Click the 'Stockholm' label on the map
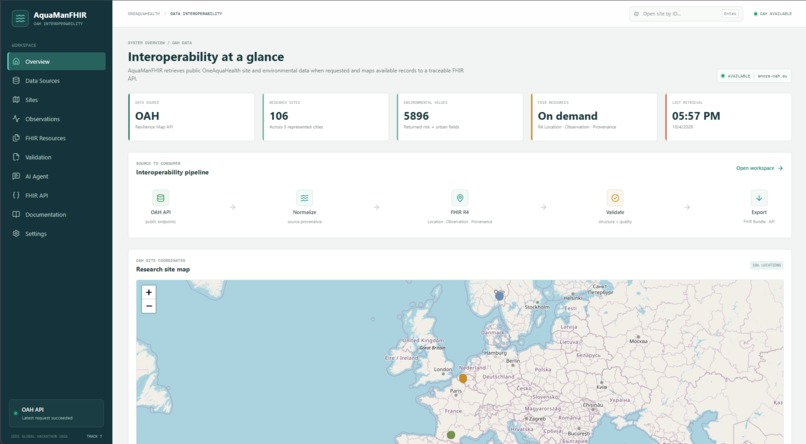Image resolution: width=806 pixels, height=444 pixels. pos(537,307)
